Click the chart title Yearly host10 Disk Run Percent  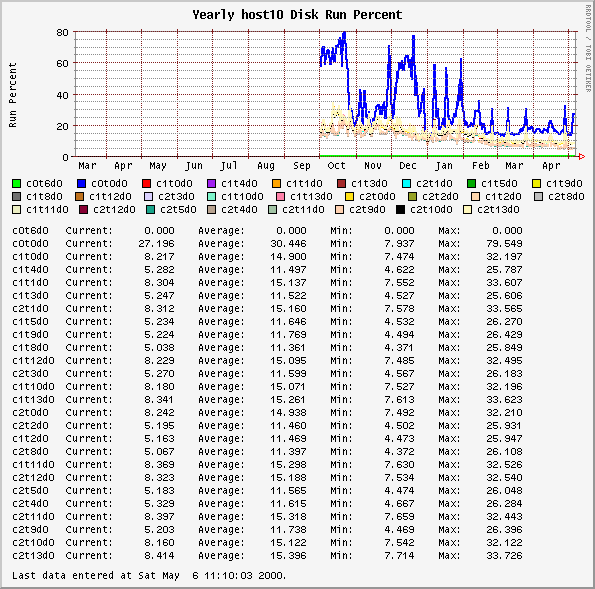pos(297,15)
